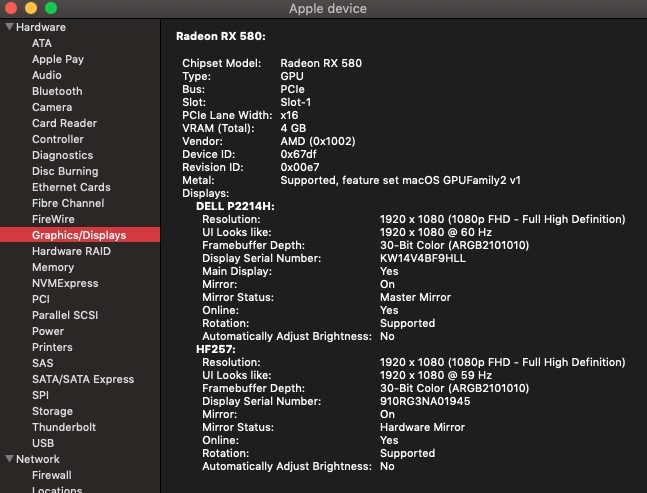Click the DELL P2214H display heading
Image resolution: width=647 pixels, height=493 pixels.
[235, 206]
